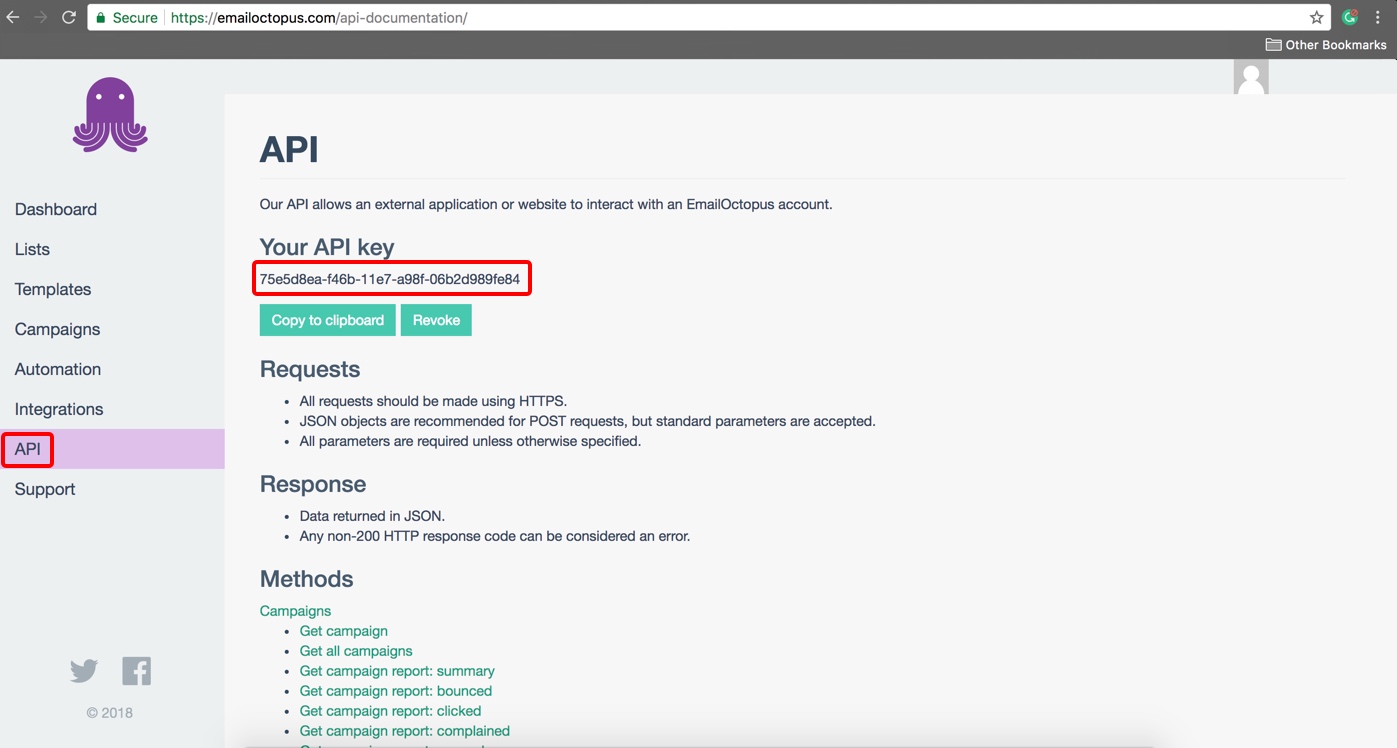Click the Secure padlock indicator
The image size is (1397, 748).
tap(126, 18)
